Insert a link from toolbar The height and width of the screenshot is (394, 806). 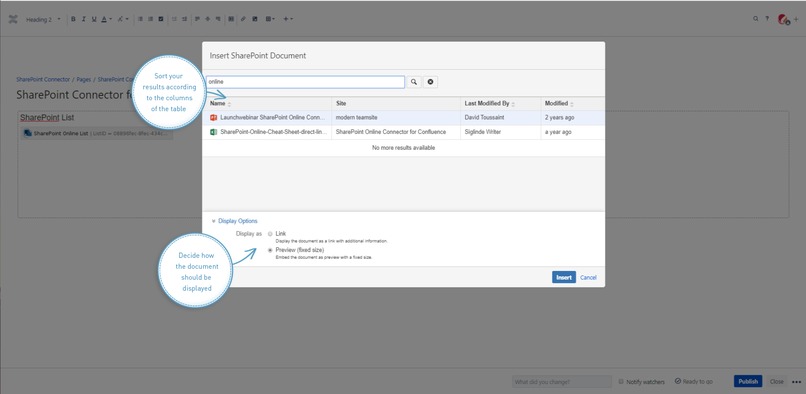(x=243, y=19)
